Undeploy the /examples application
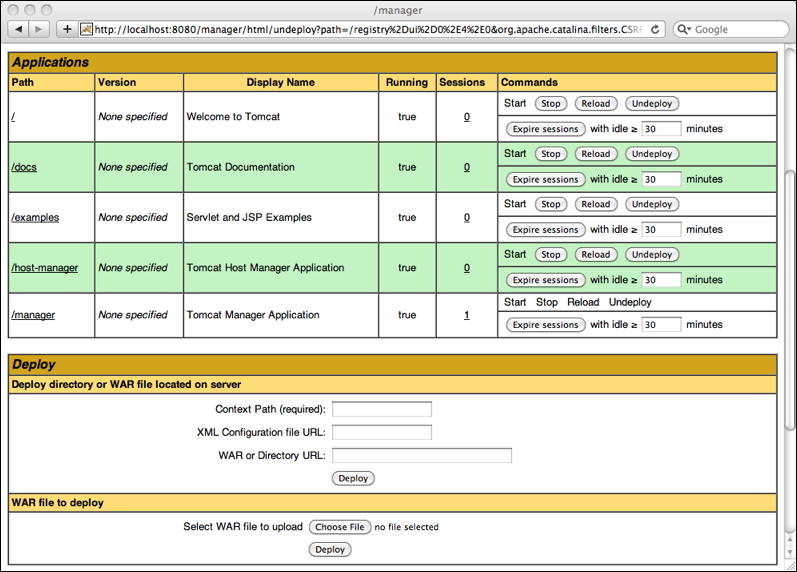The height and width of the screenshot is (572, 797). coord(652,204)
